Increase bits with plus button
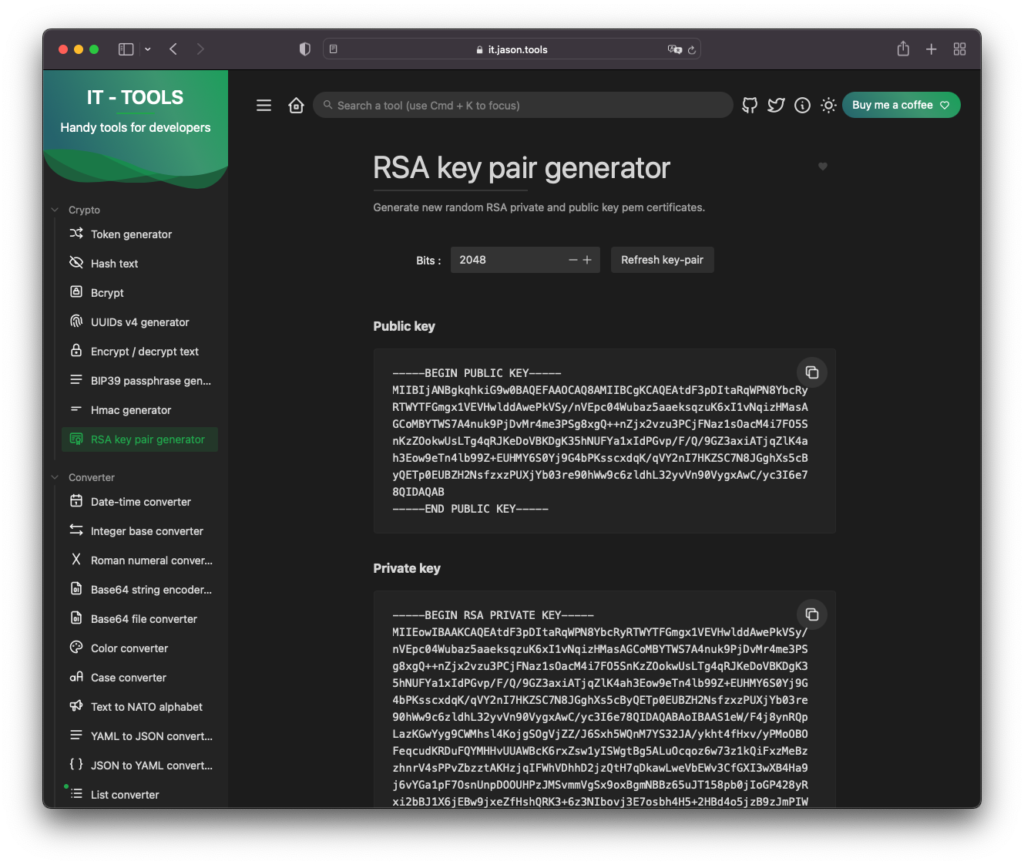The height and width of the screenshot is (865, 1024). 587,260
